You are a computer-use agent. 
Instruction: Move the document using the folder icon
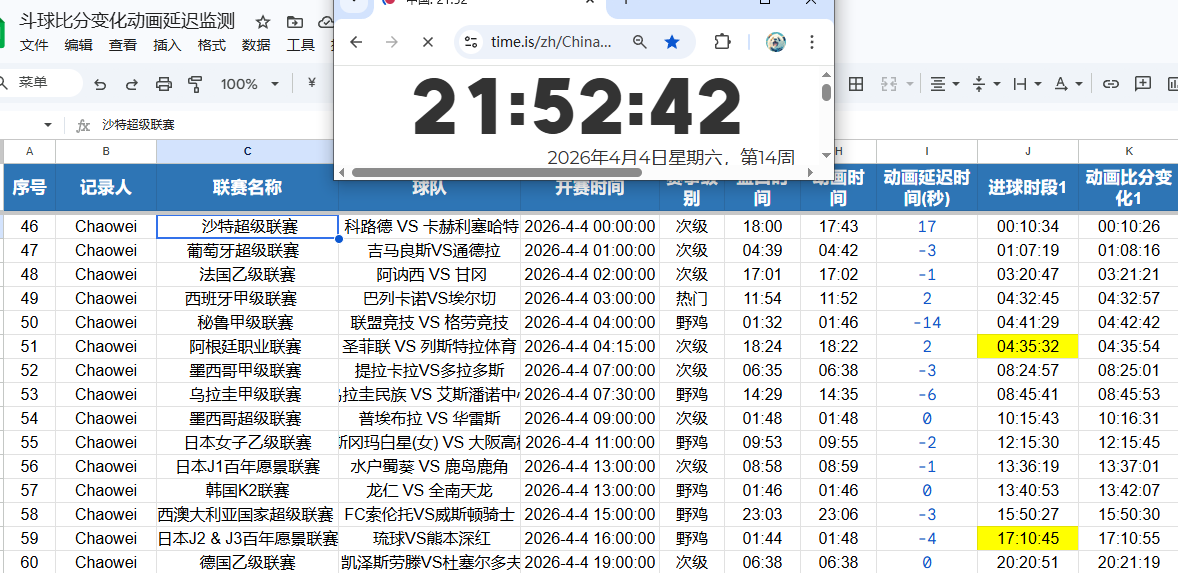pyautogui.click(x=295, y=22)
